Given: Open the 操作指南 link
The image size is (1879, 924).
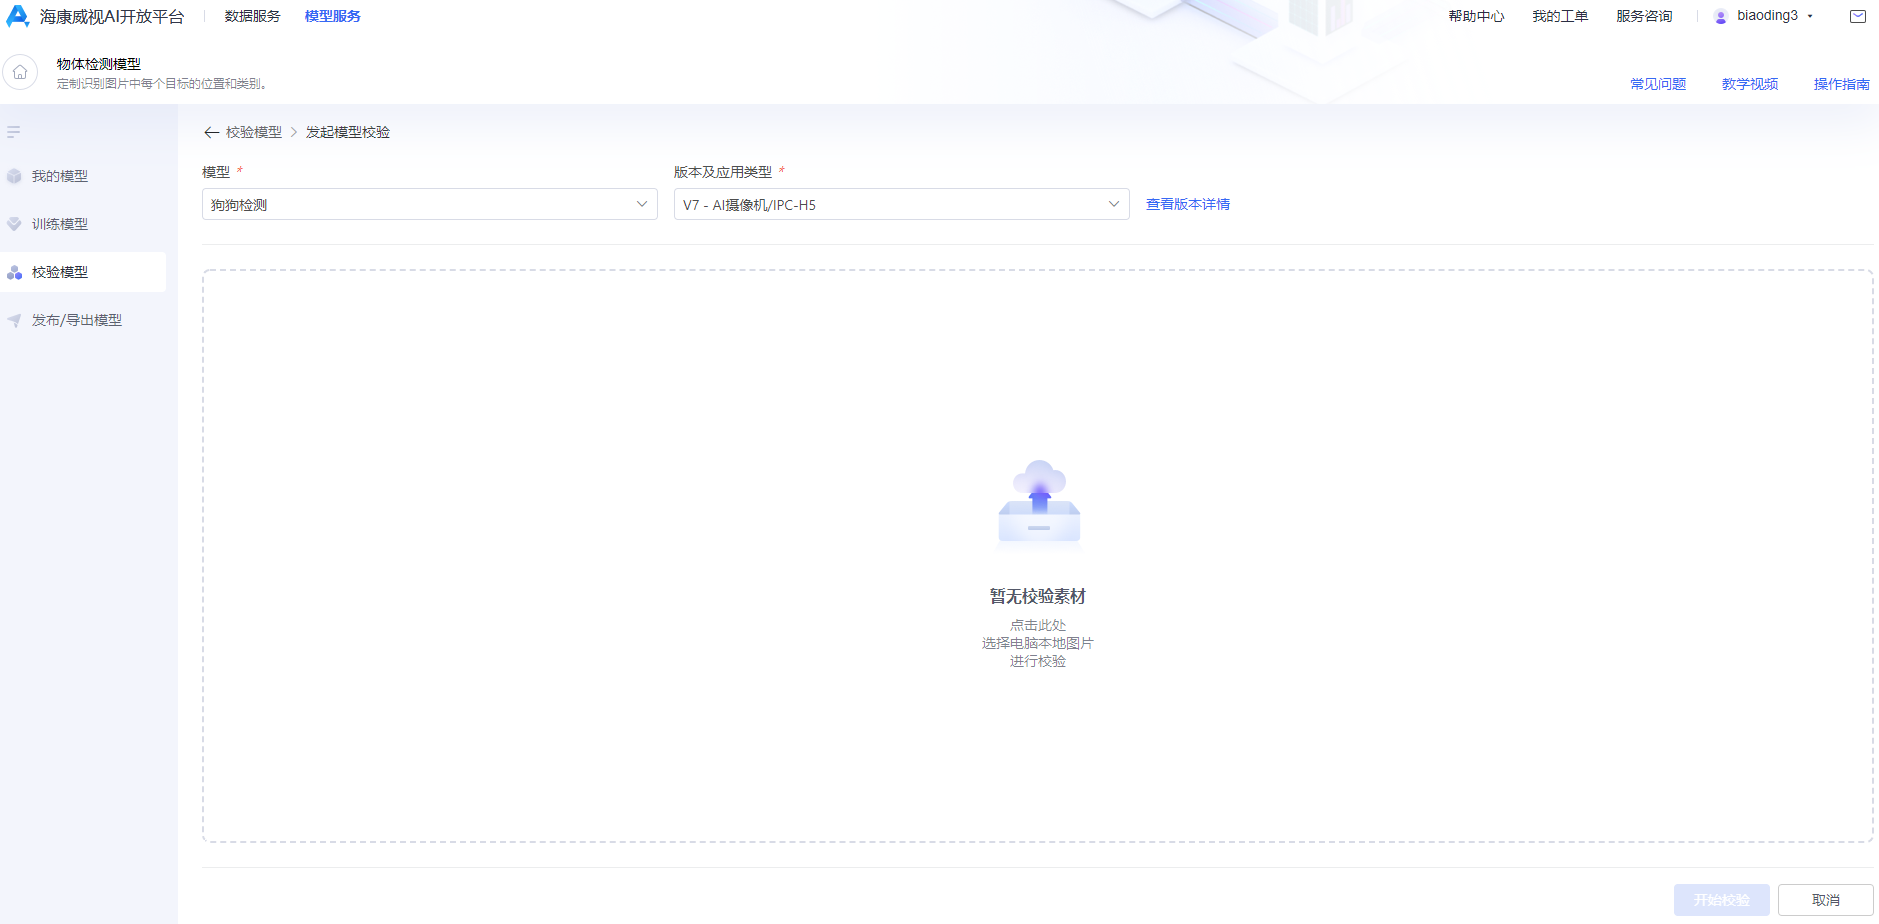Looking at the screenshot, I should (1841, 84).
